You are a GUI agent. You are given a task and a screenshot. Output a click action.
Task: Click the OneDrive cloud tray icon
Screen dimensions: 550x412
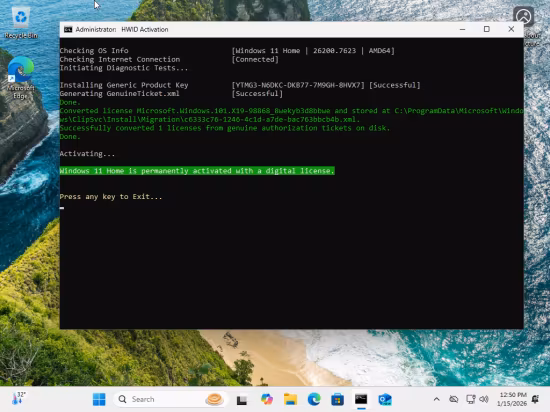pos(454,399)
